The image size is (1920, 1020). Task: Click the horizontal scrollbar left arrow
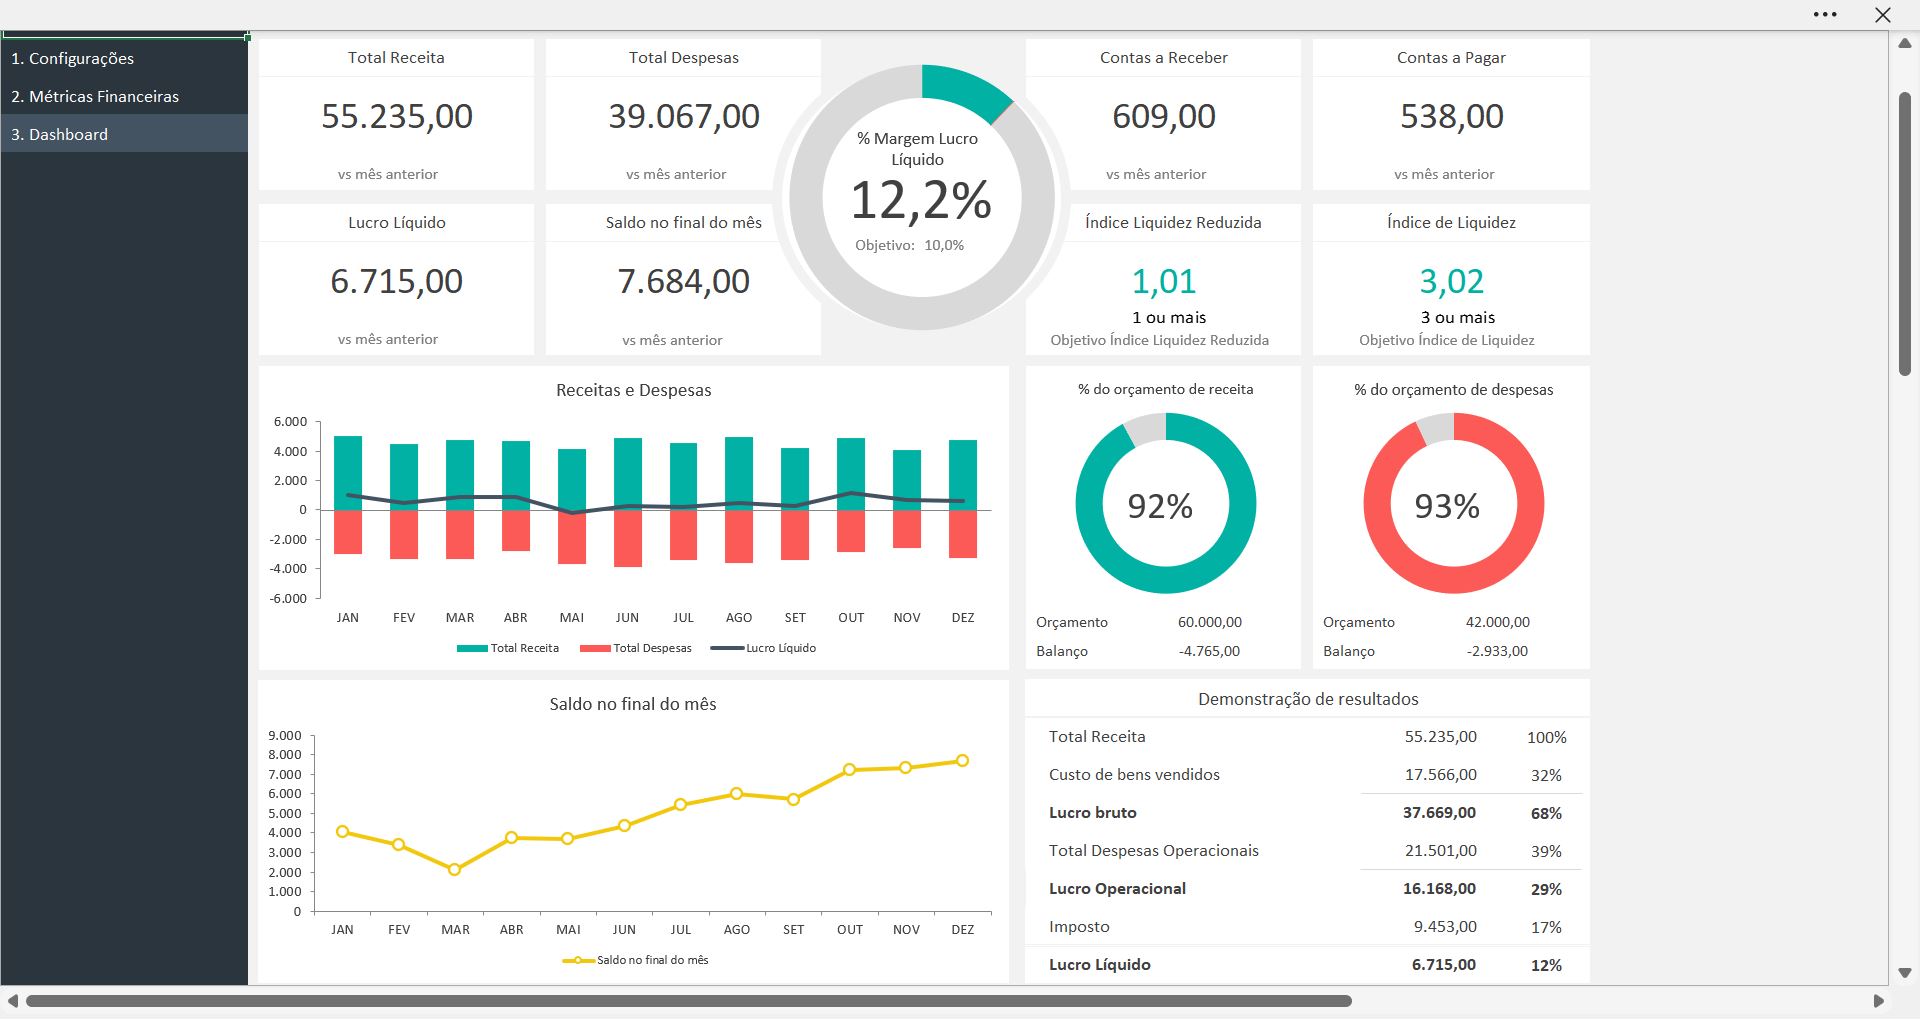pos(13,1001)
